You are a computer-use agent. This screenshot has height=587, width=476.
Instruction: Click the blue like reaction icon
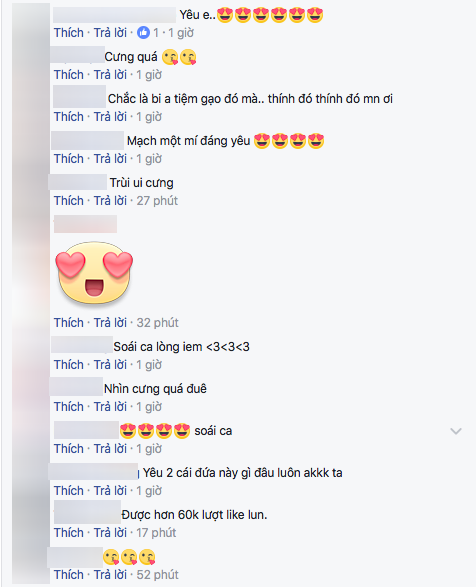(143, 33)
